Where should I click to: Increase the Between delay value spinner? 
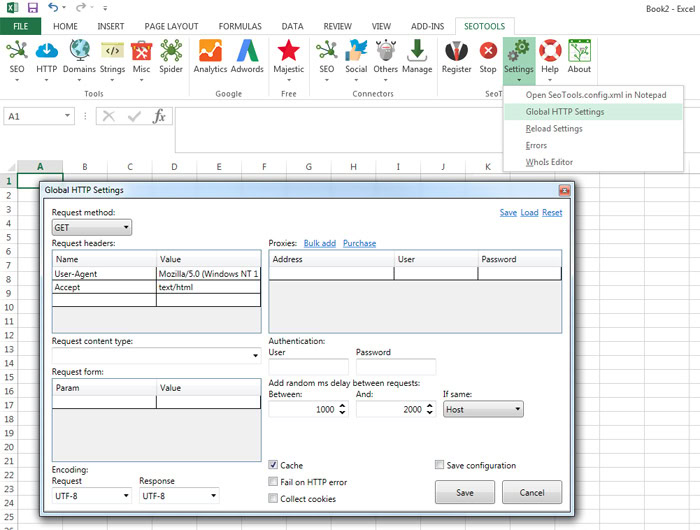coord(343,405)
